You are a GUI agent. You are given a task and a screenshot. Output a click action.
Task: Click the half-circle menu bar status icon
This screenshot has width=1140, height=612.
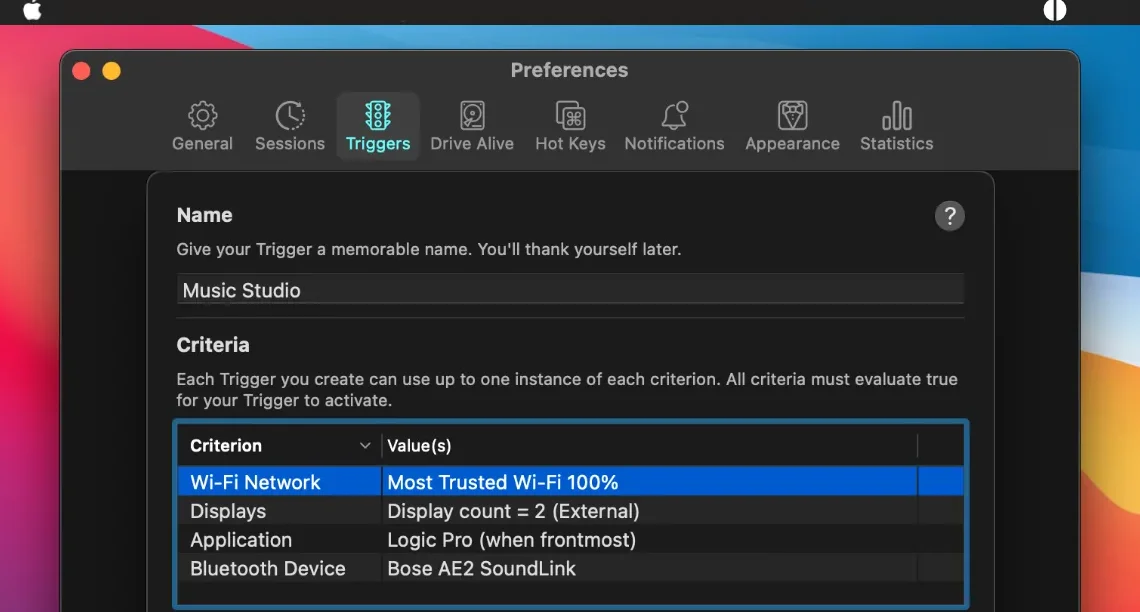coord(1055,11)
